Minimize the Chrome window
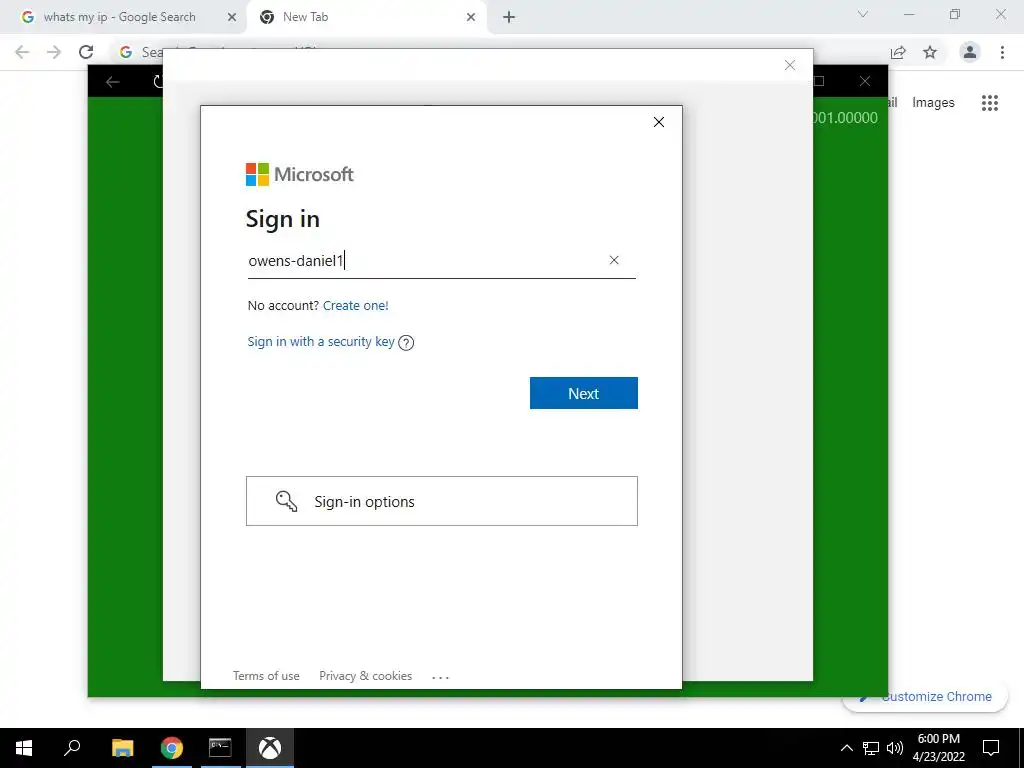1024x768 pixels. click(909, 14)
